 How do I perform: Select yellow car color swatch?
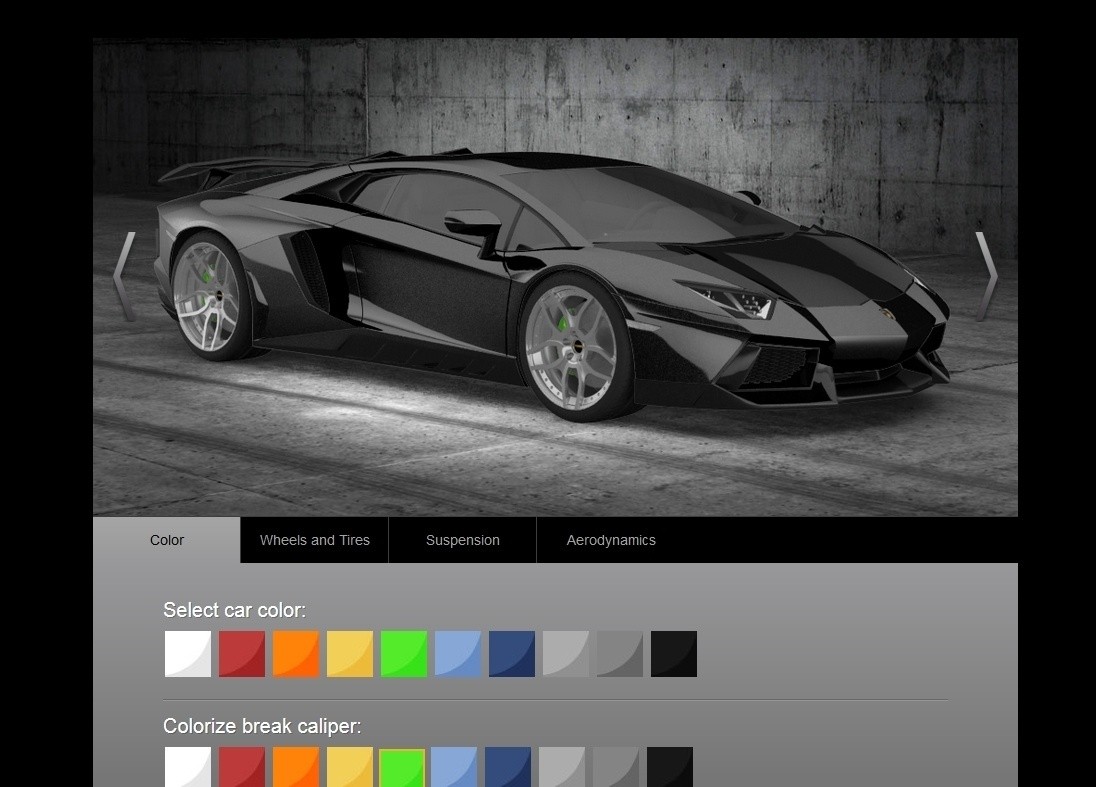tap(349, 654)
